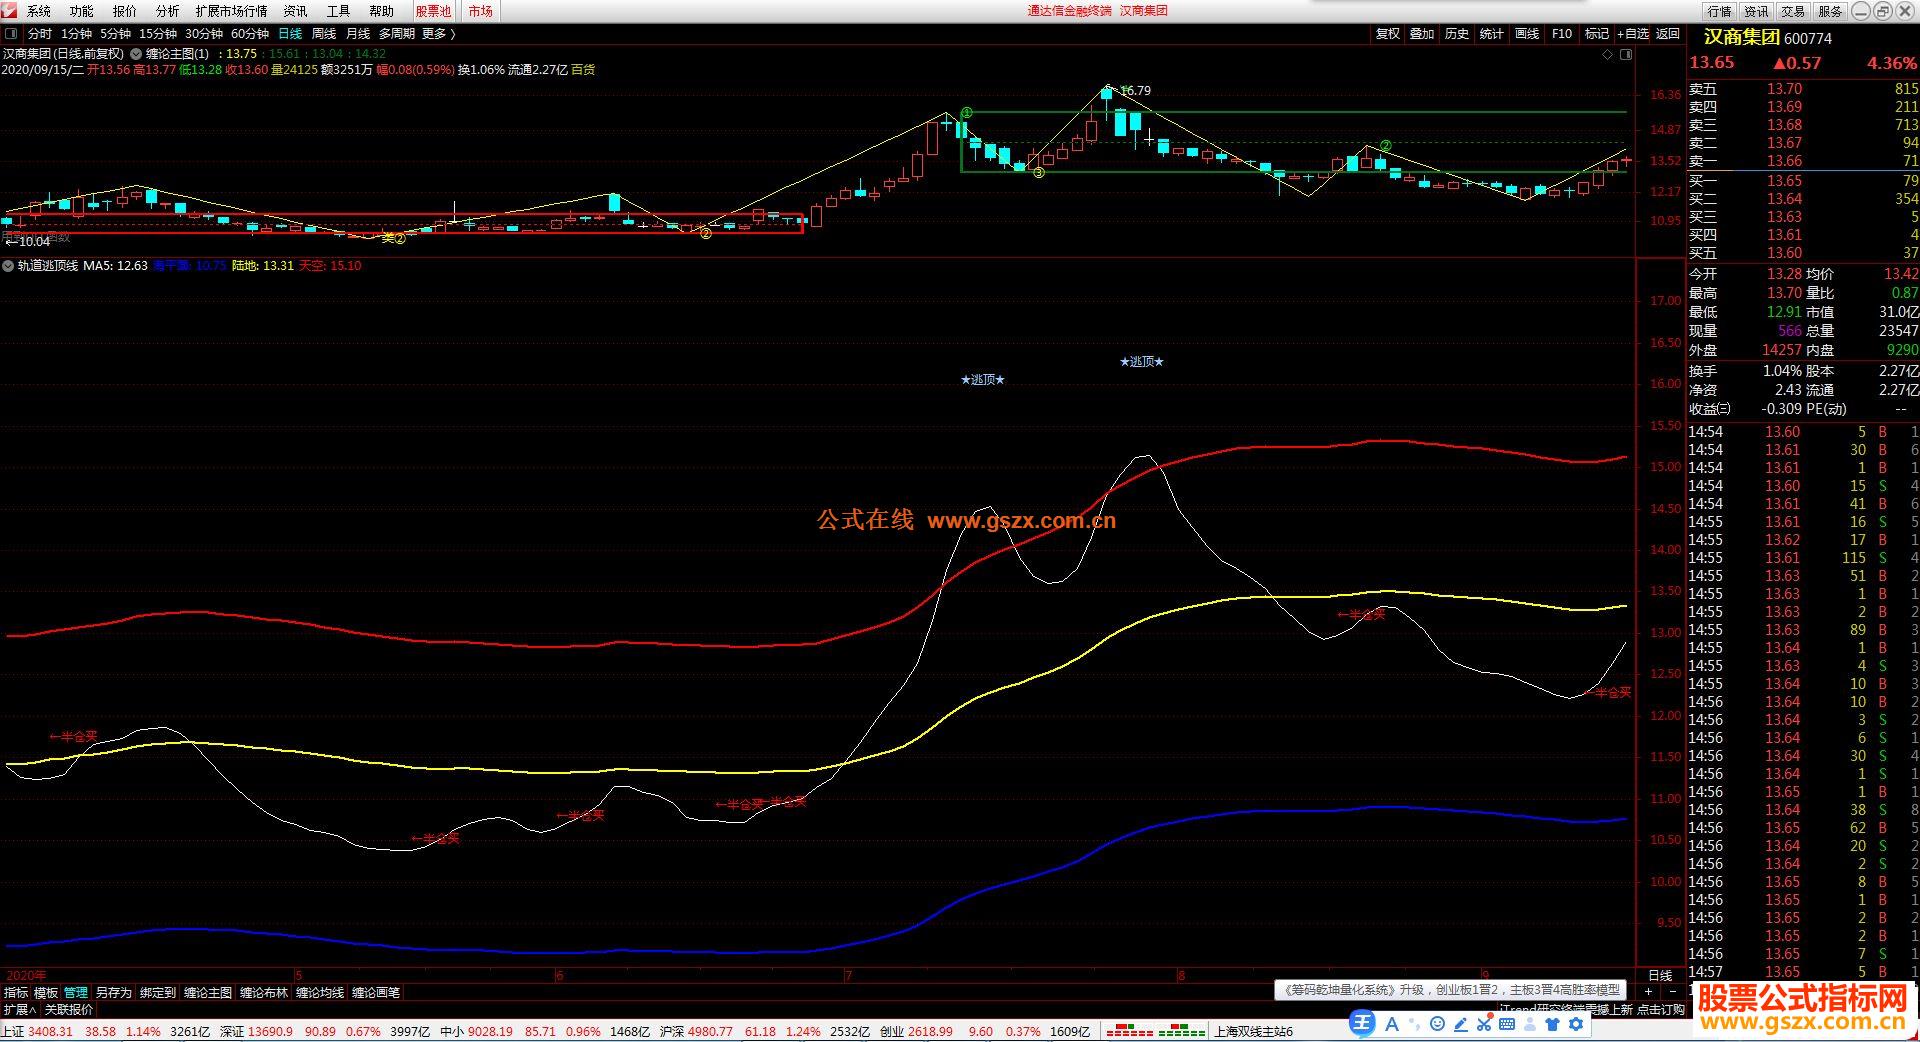Click the 标记 toolbar button
1920x1042 pixels.
tap(1597, 34)
